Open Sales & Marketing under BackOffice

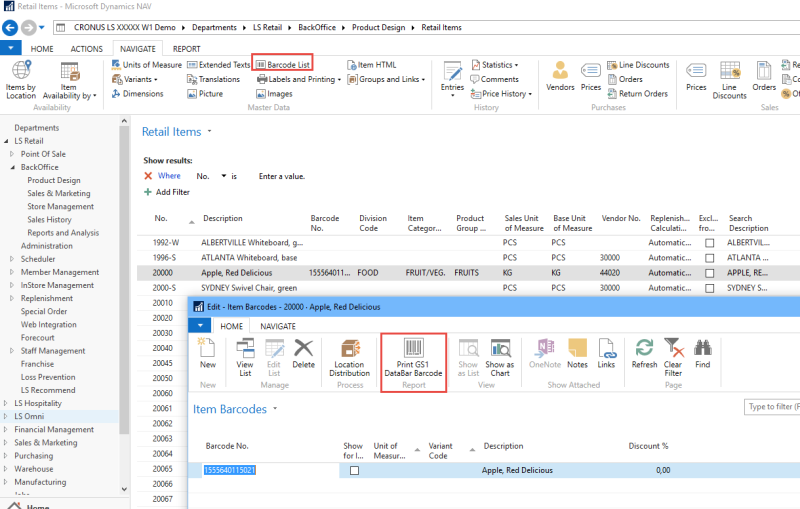point(59,193)
